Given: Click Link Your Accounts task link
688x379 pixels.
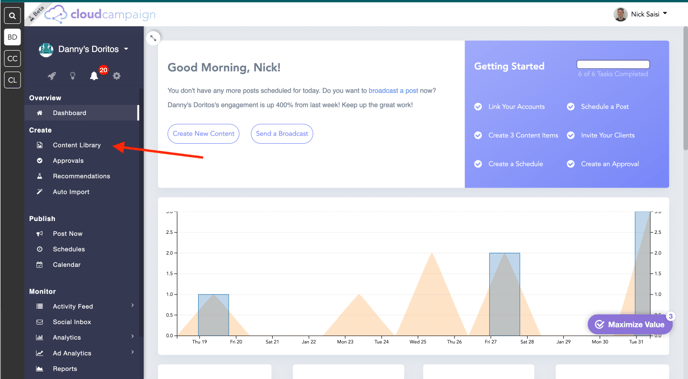Looking at the screenshot, I should (516, 107).
